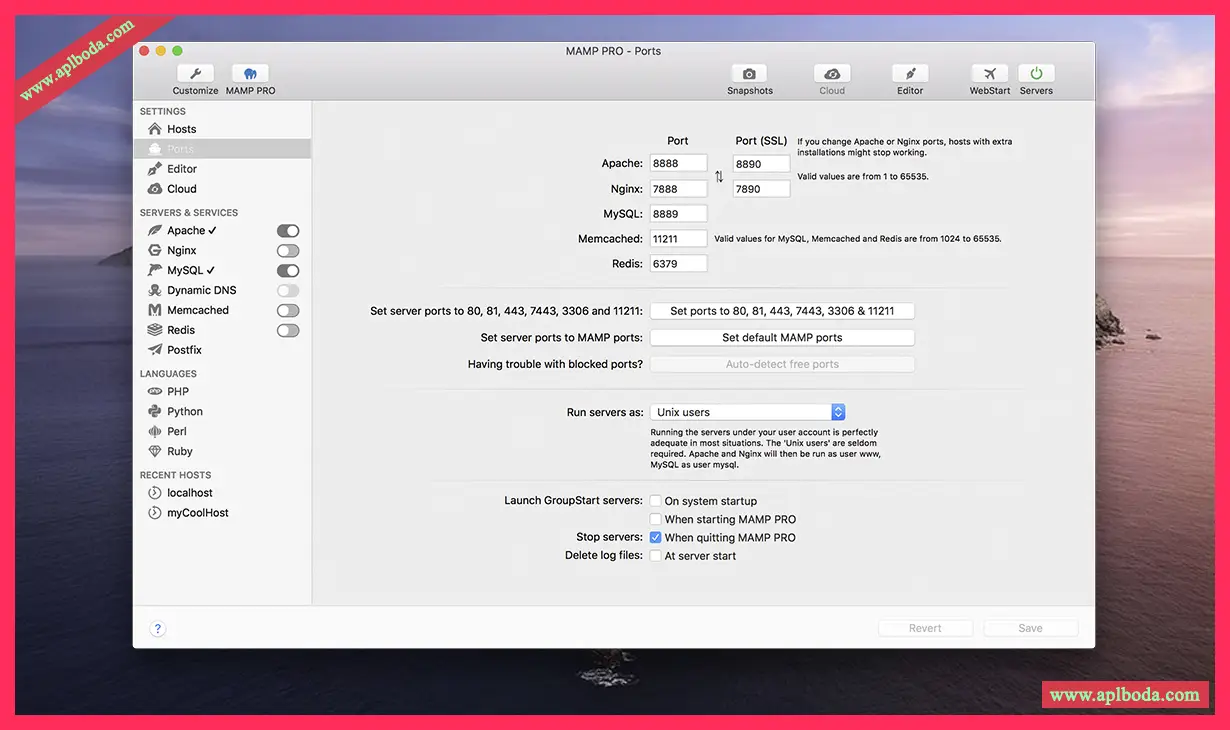1230x730 pixels.
Task: Click the PHP language icon
Action: tap(155, 392)
